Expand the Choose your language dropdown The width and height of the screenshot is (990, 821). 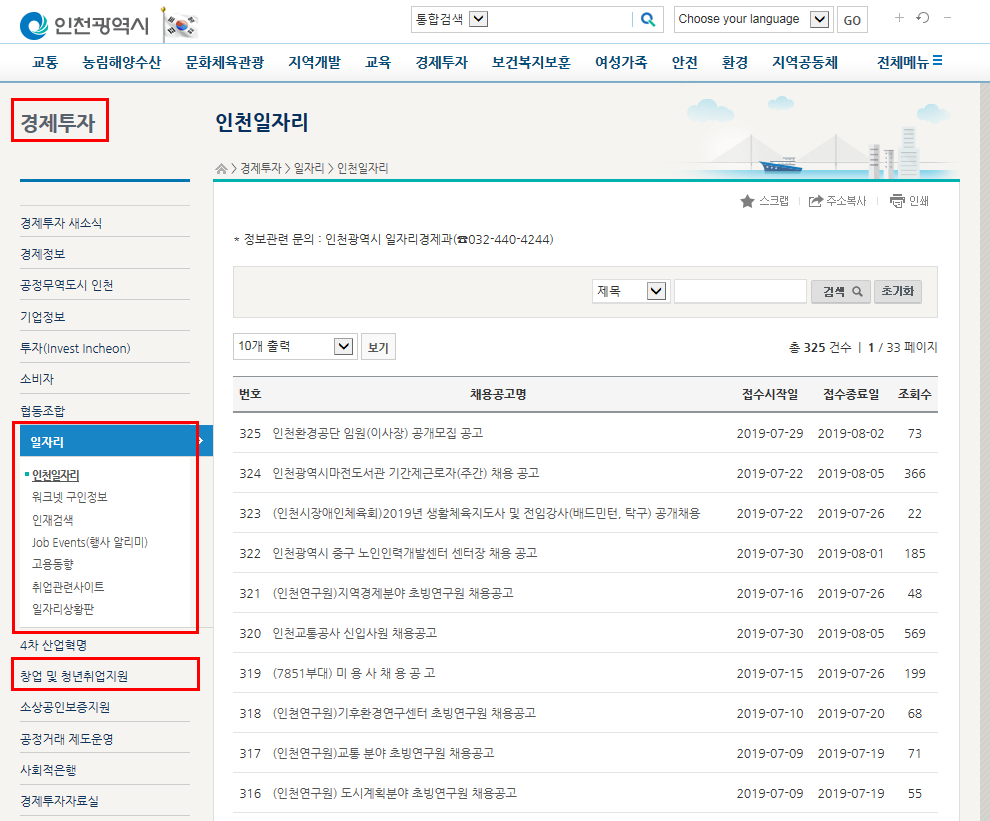click(820, 19)
